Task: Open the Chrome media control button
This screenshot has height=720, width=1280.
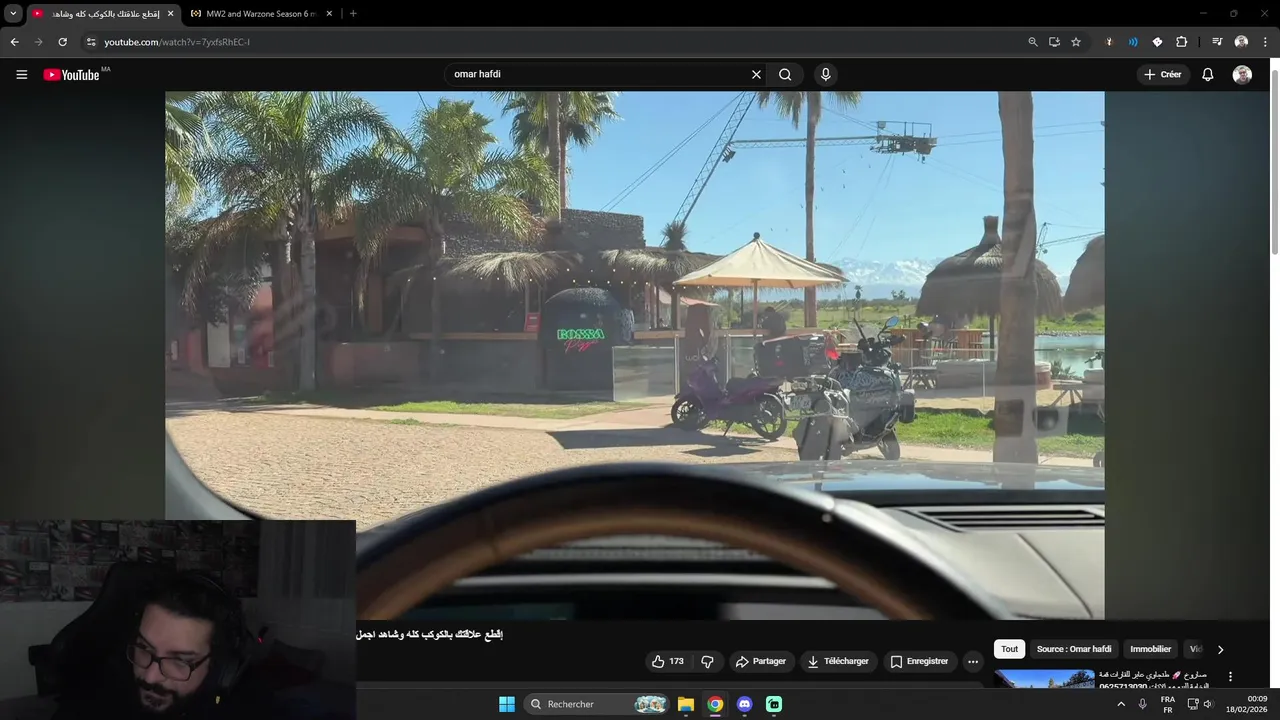Action: pos(1217,42)
